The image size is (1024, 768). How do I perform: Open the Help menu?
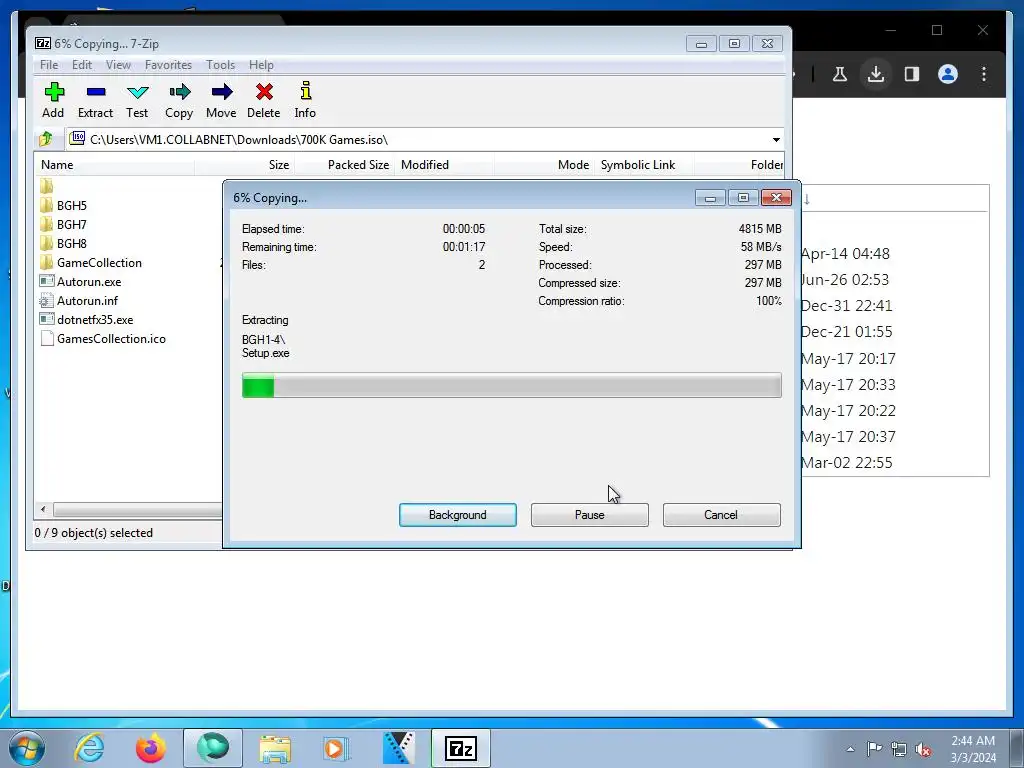(261, 65)
